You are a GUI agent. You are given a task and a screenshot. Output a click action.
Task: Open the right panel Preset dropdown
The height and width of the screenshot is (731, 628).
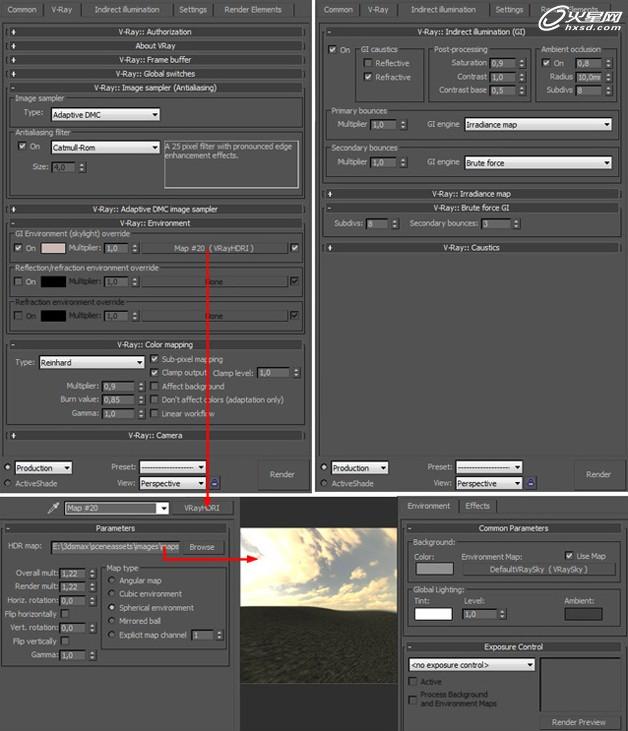point(489,467)
